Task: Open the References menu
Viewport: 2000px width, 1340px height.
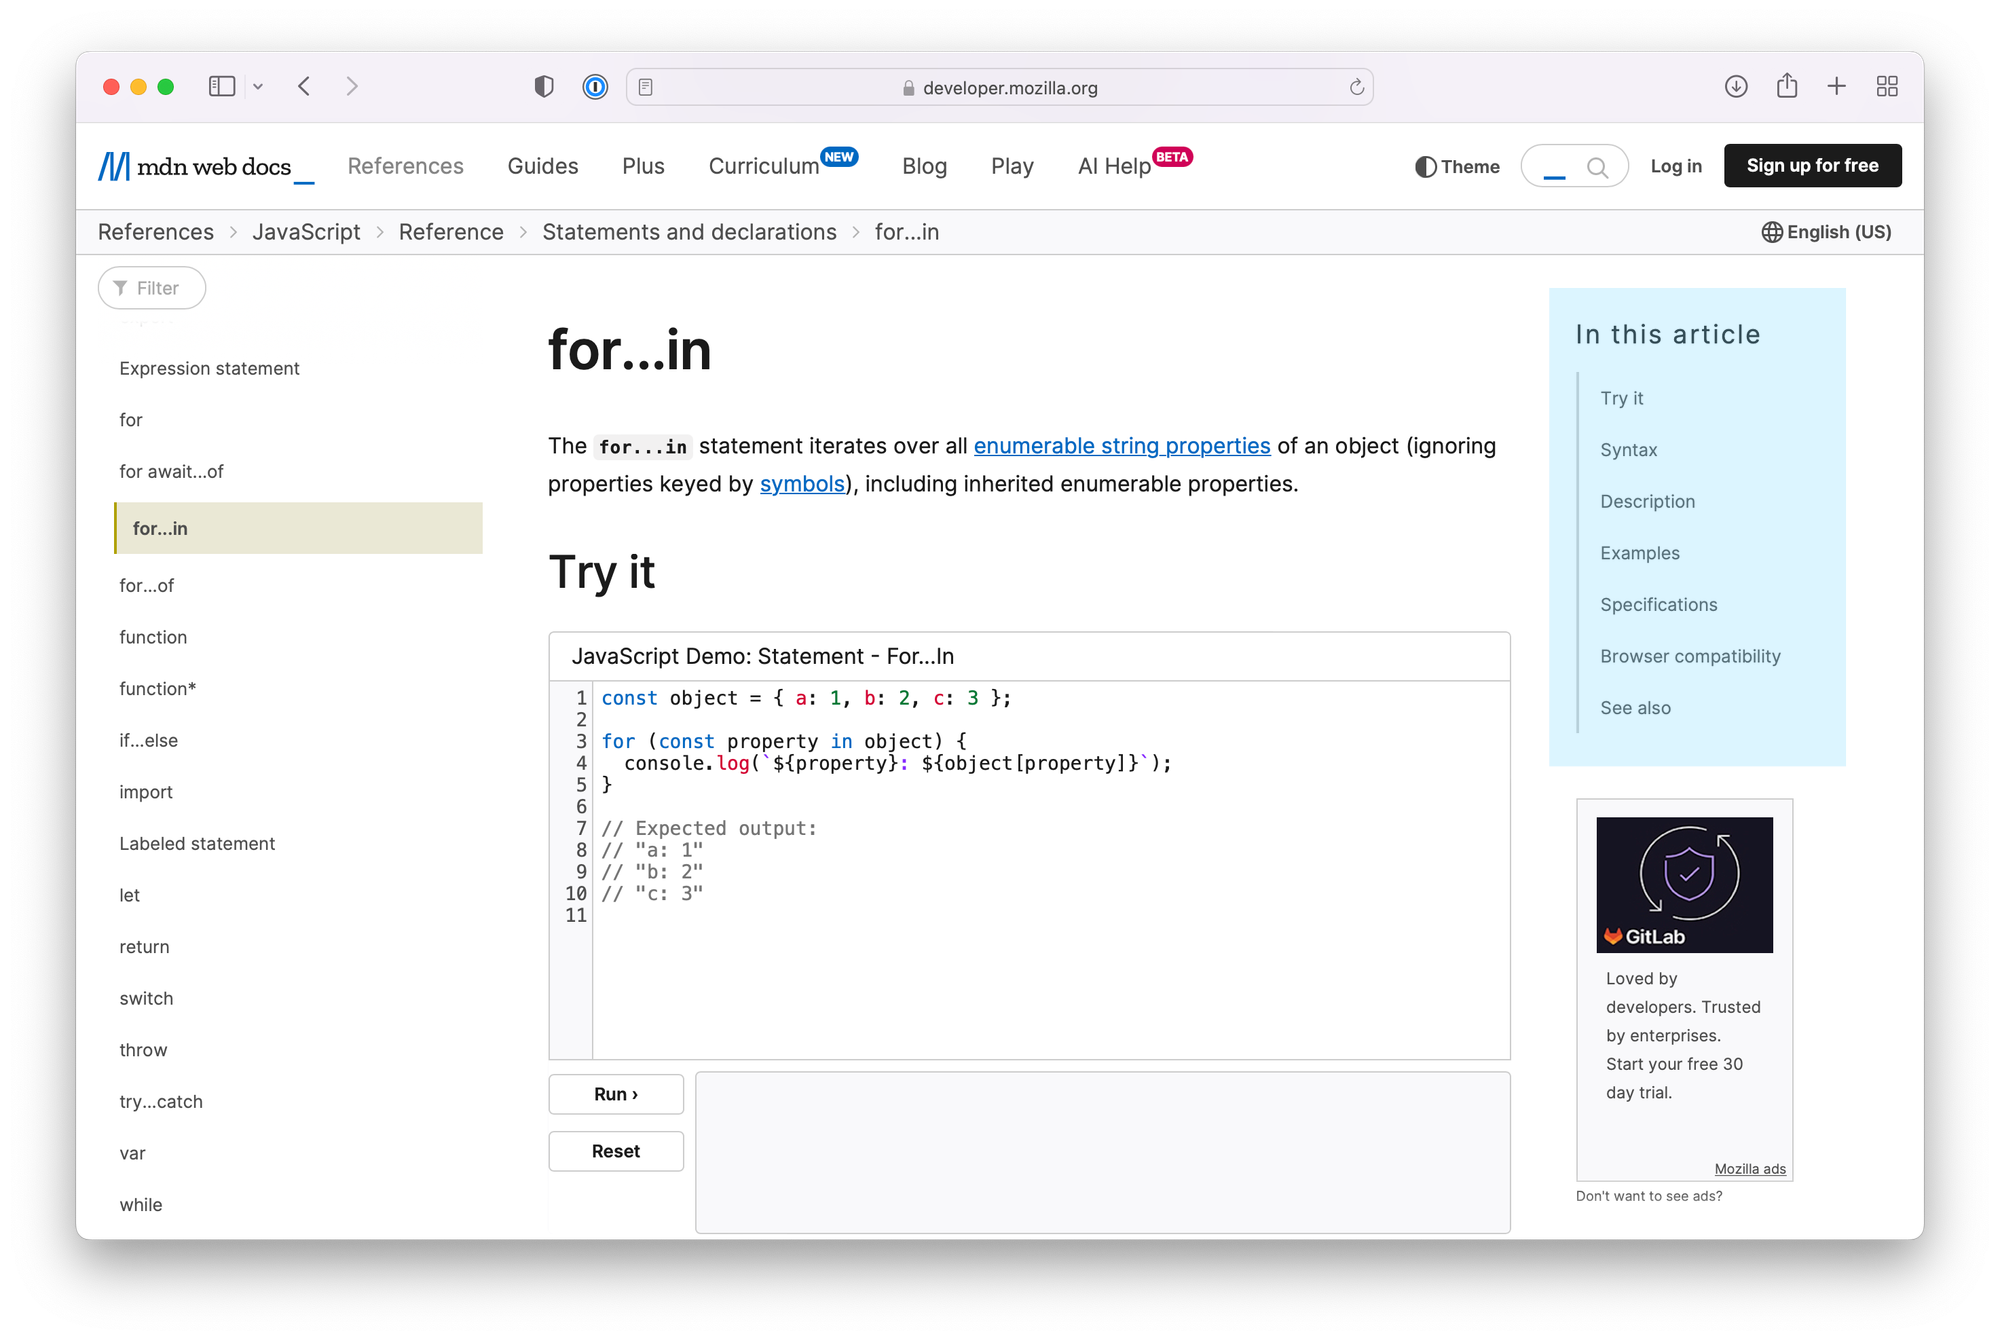Action: tap(405, 166)
